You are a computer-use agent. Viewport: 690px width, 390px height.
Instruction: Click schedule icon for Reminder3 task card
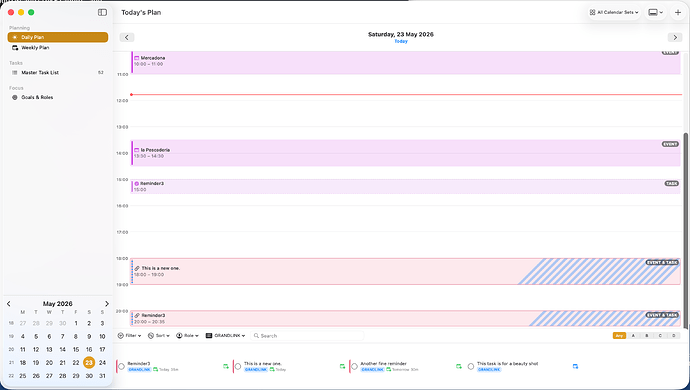click(226, 366)
